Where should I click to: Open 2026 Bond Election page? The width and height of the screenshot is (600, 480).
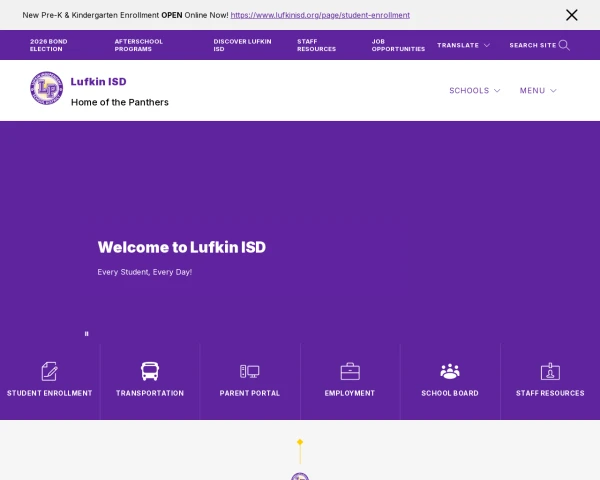pos(49,45)
